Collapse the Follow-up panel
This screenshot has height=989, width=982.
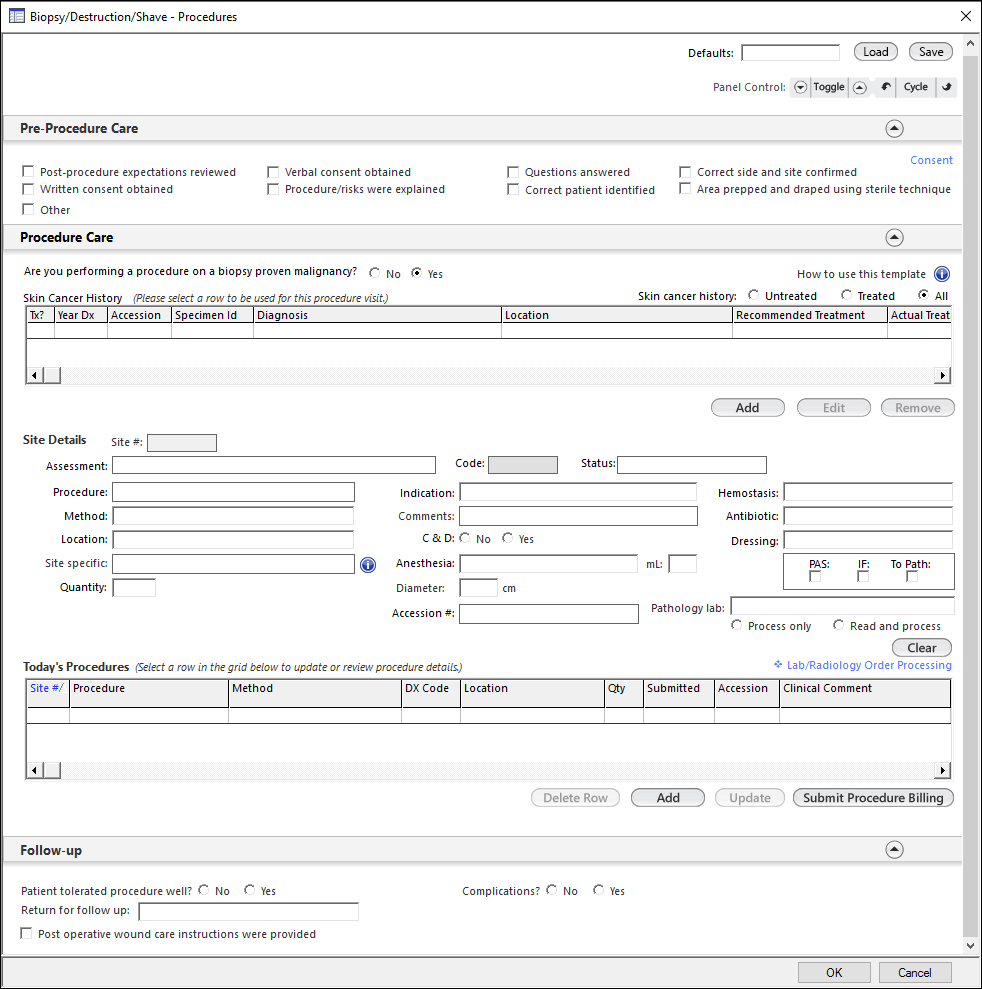click(x=894, y=850)
